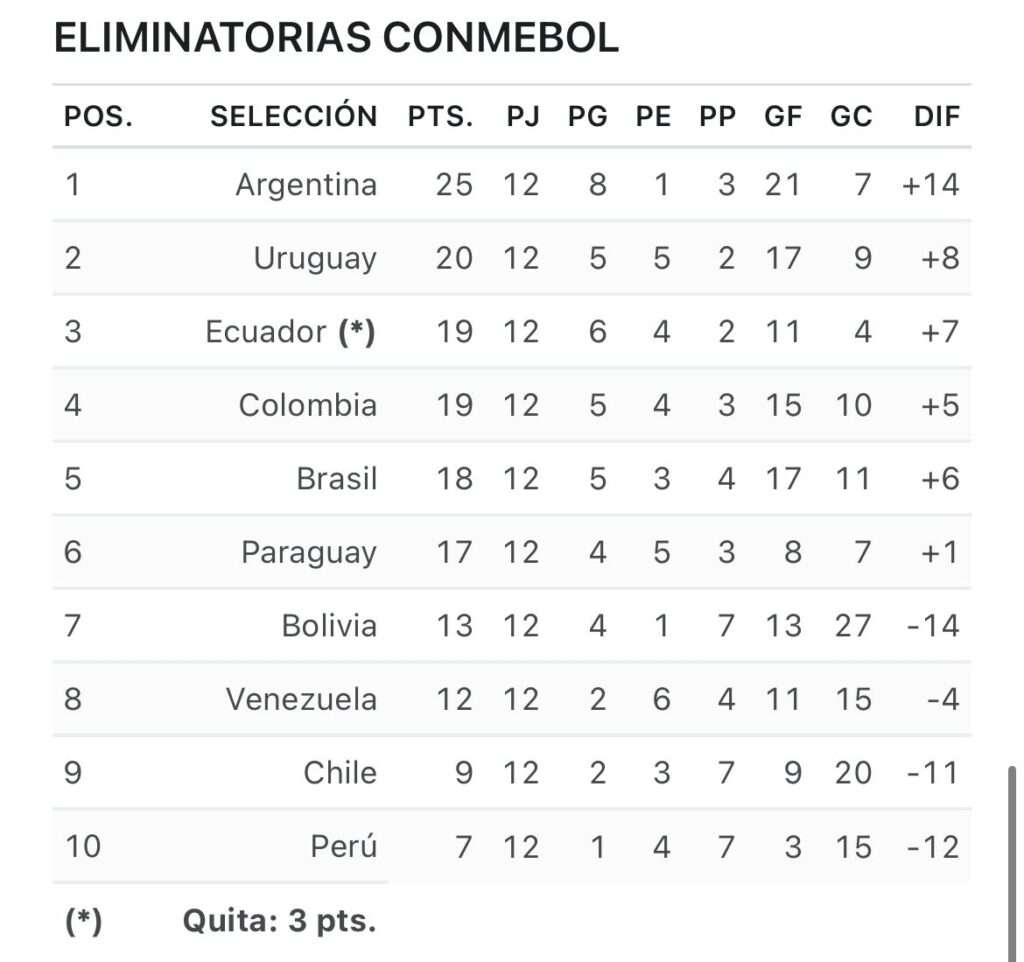Click the Quita: 3 pts. footnote
Viewport: 1024px width, 962px height.
pyautogui.click(x=279, y=920)
